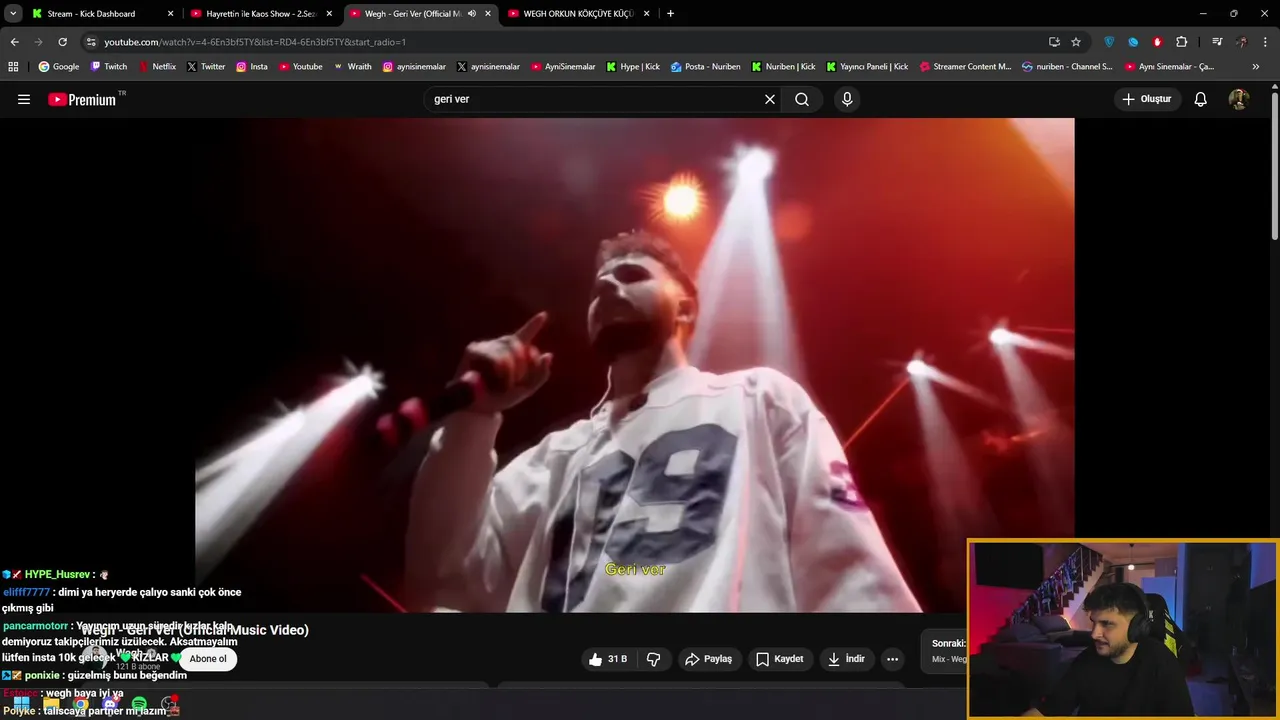Open Chrome from the taskbar
The image size is (1280, 720).
pos(80,705)
